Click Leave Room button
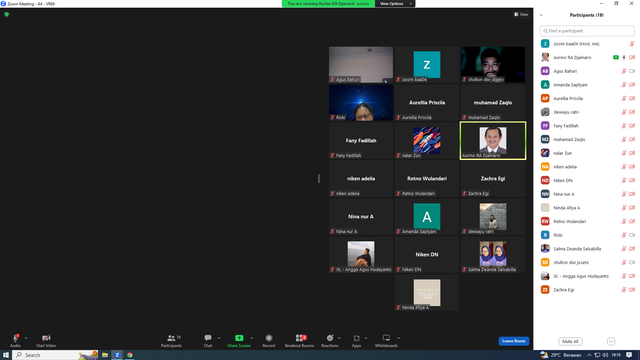 pyautogui.click(x=513, y=341)
